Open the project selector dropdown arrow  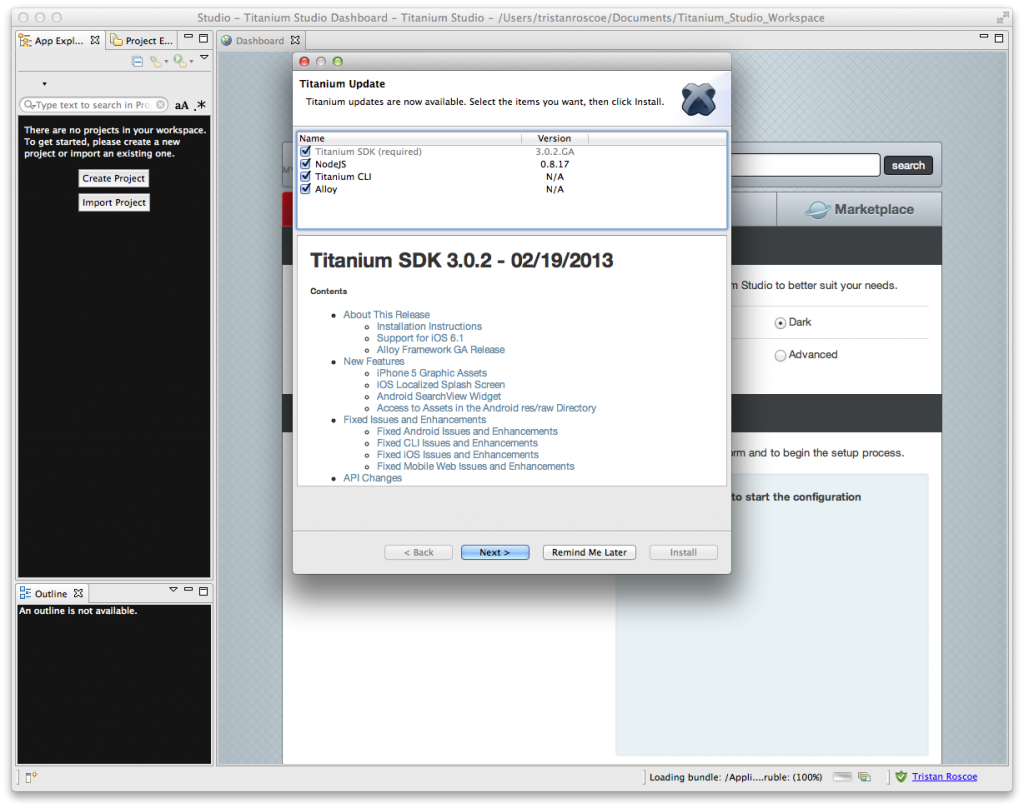point(44,84)
